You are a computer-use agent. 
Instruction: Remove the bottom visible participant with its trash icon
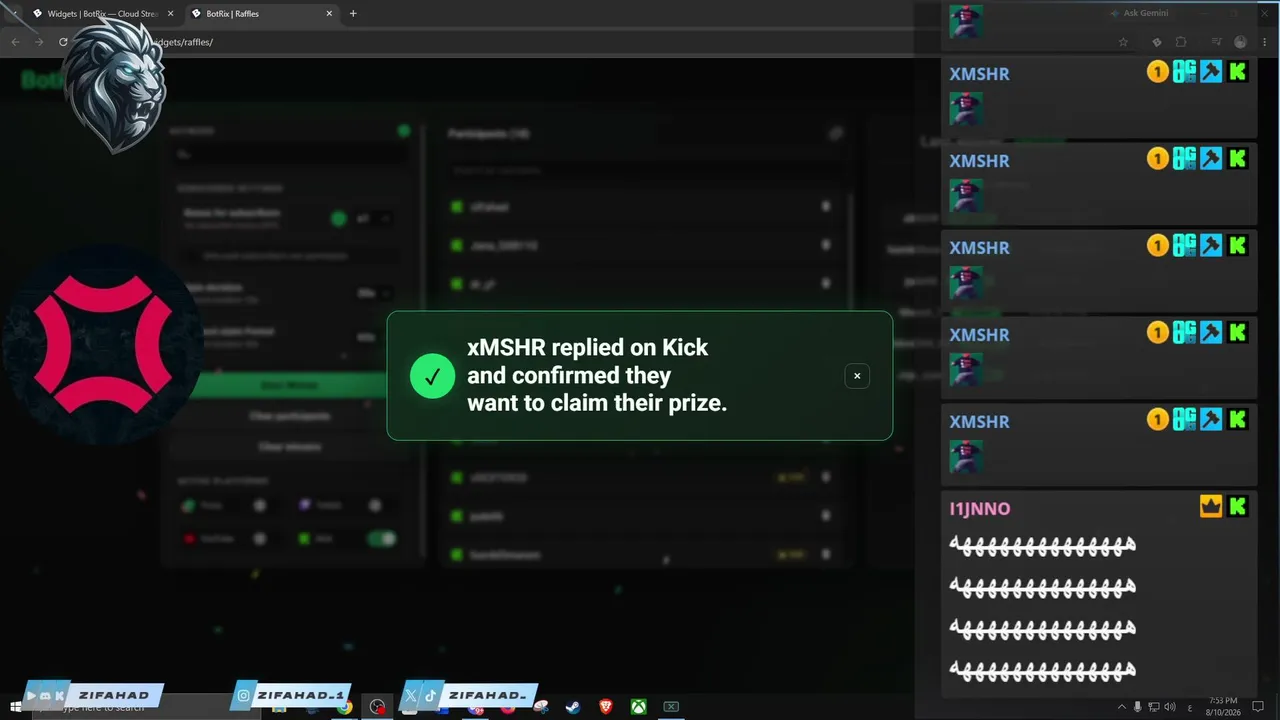coord(826,555)
